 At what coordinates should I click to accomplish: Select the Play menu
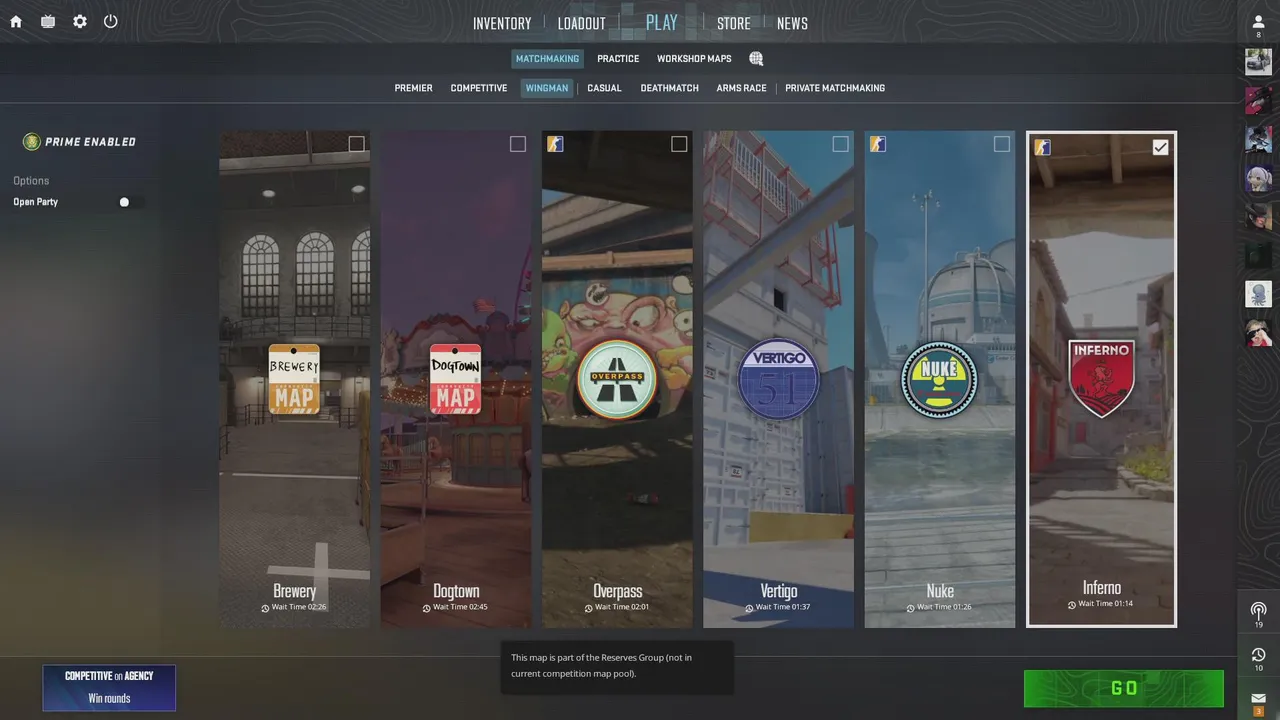click(662, 22)
